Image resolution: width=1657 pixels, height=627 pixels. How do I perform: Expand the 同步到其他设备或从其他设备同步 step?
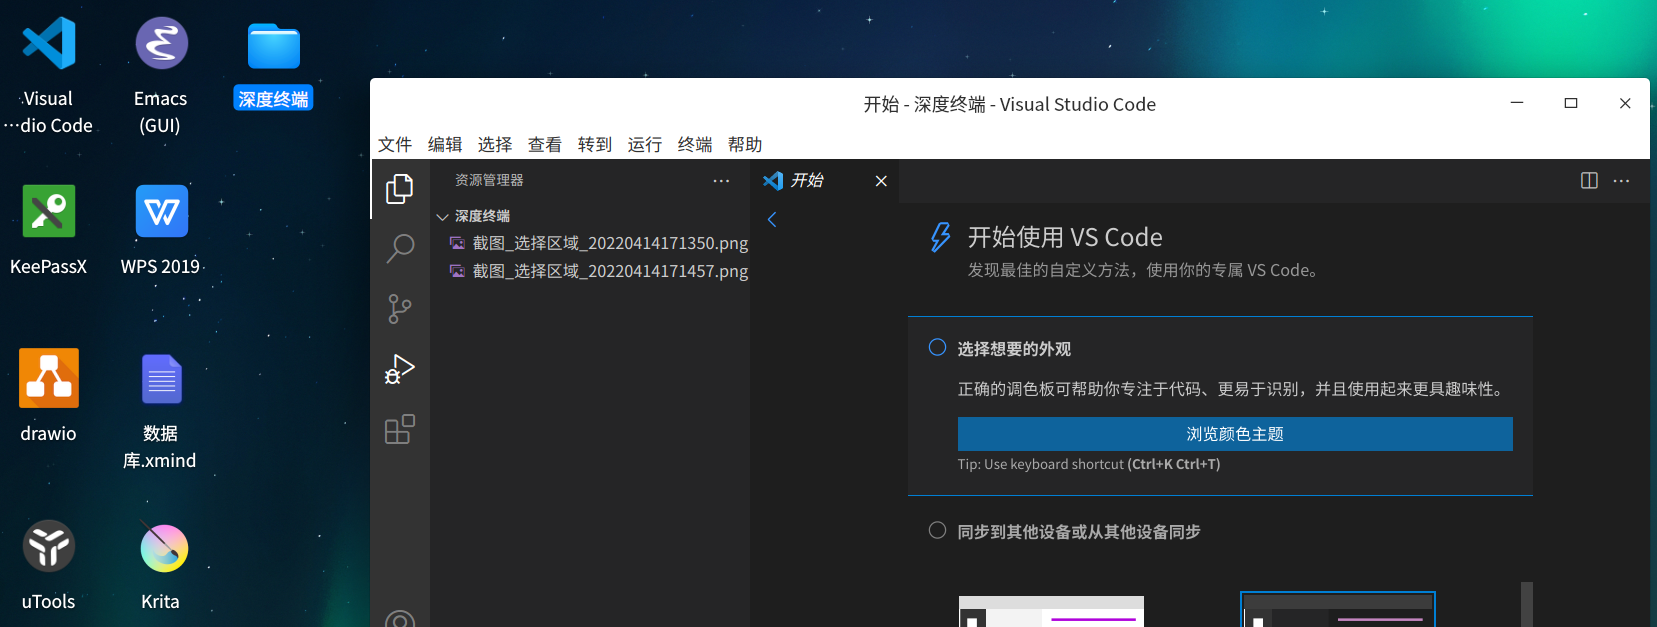(1079, 532)
